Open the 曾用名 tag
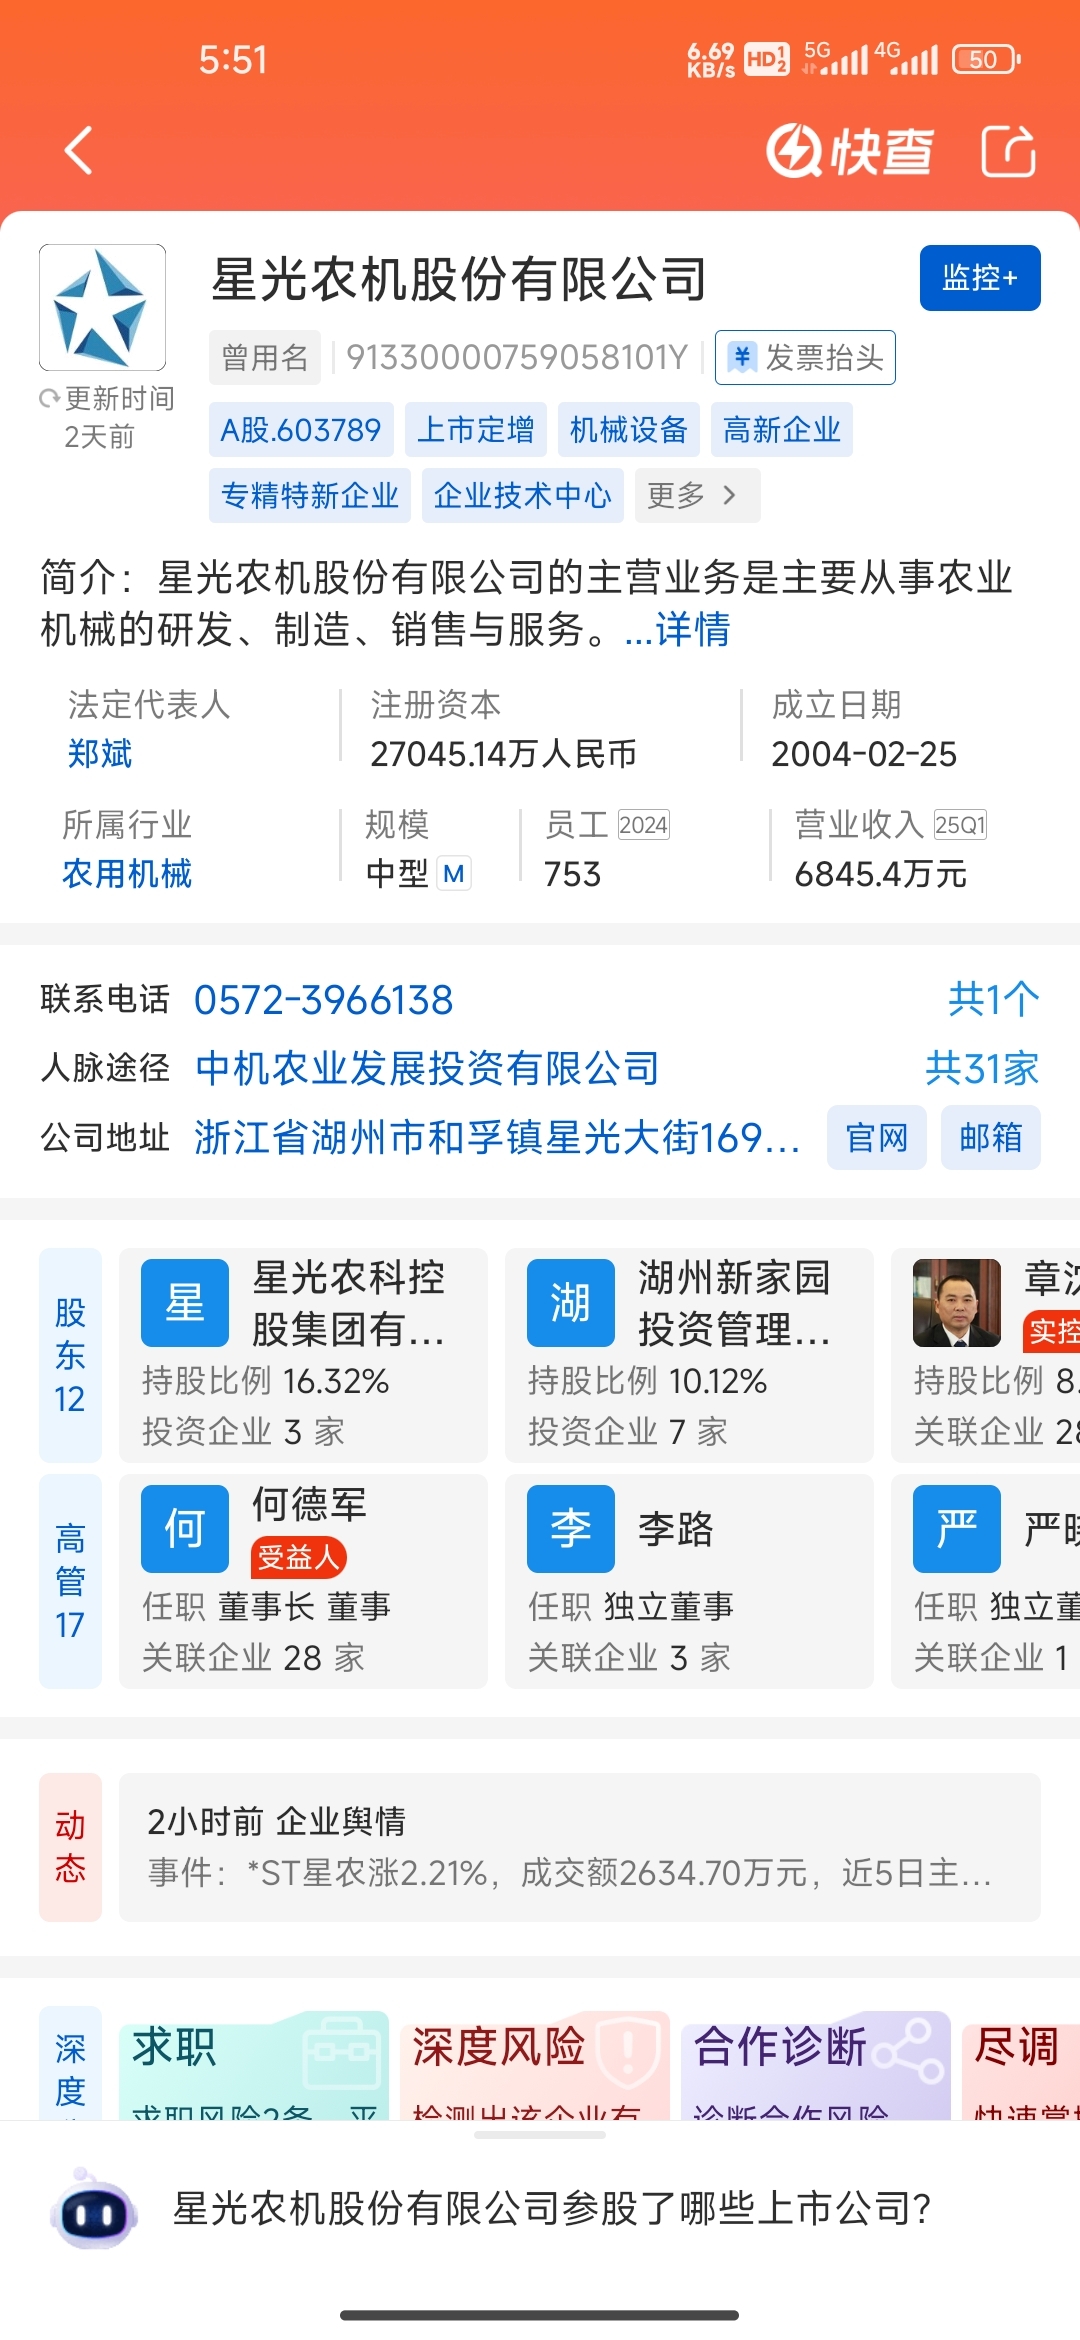The width and height of the screenshot is (1080, 2340). (265, 357)
